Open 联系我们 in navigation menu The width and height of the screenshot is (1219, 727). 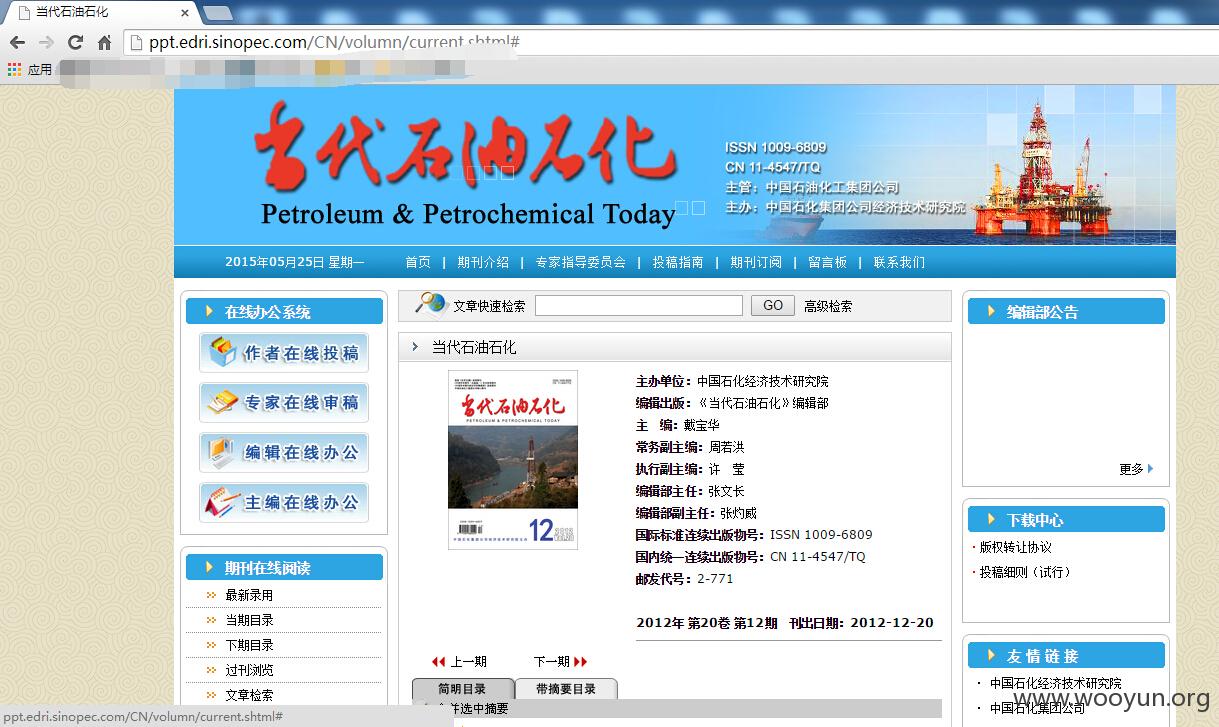(x=899, y=262)
